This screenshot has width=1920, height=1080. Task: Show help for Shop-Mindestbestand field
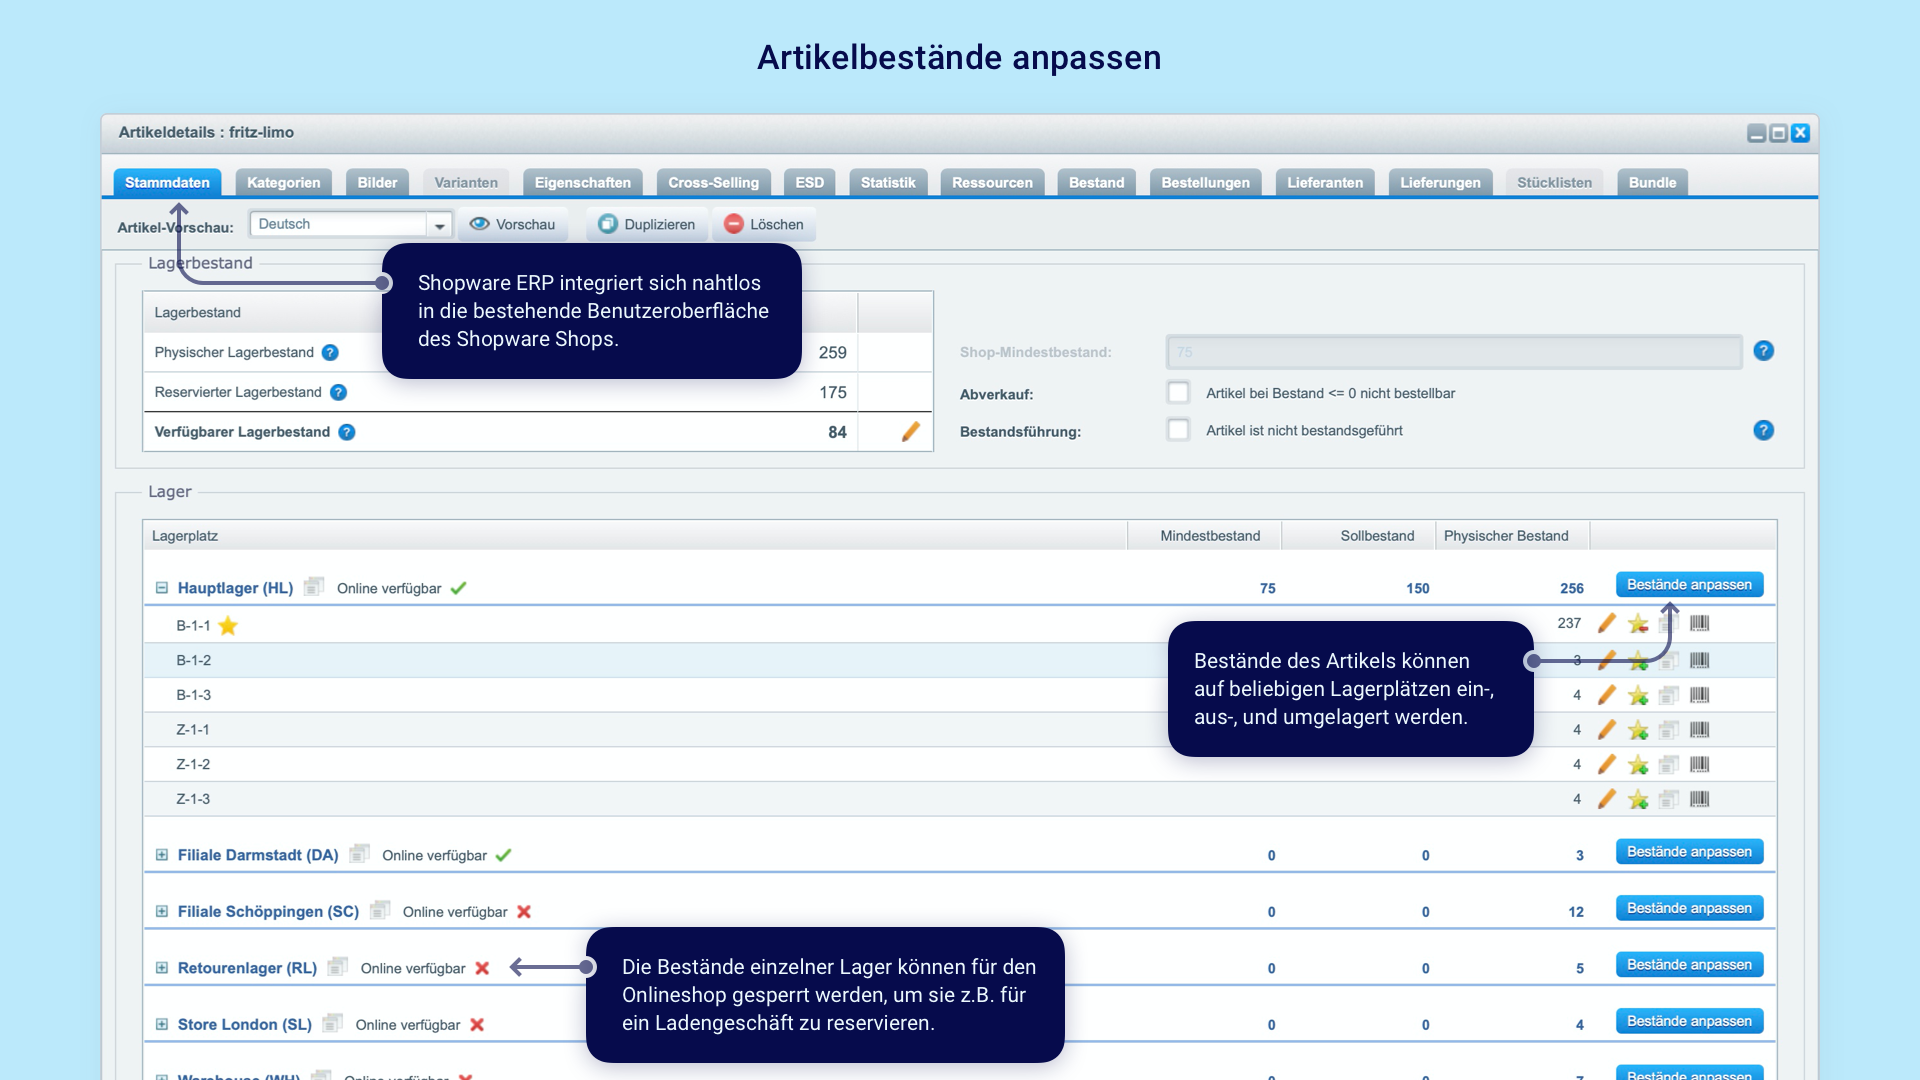click(x=1764, y=351)
